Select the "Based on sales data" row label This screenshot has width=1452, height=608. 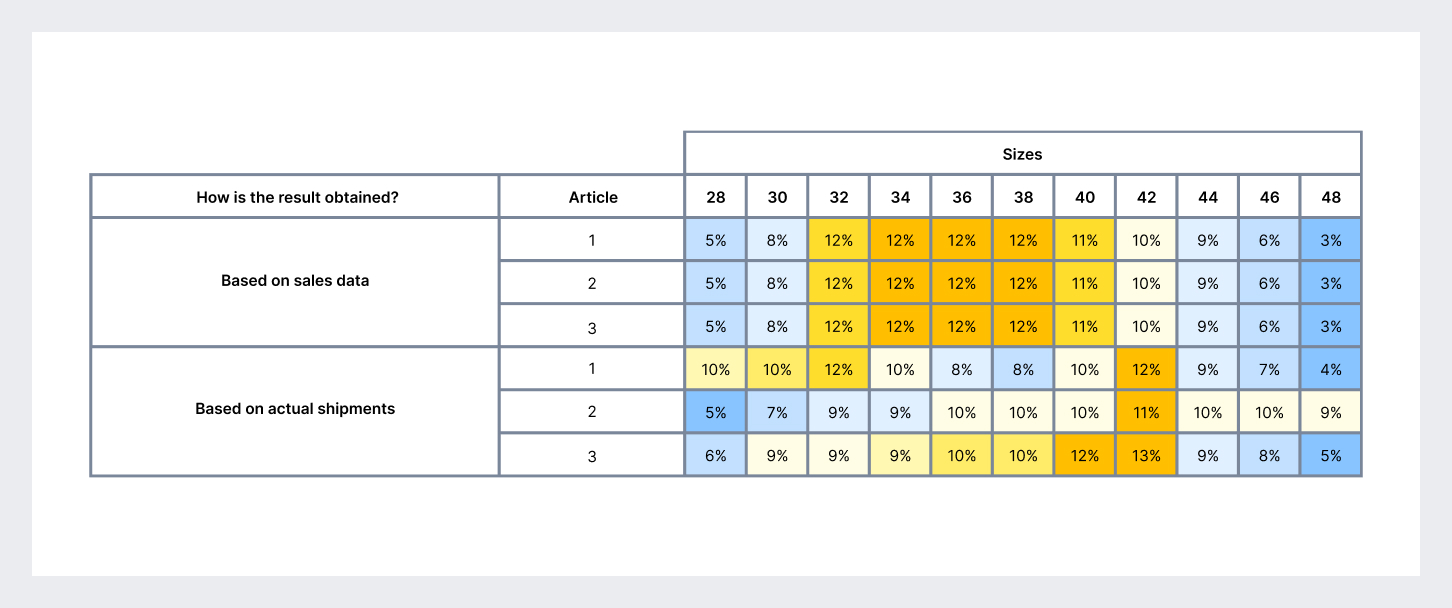pos(295,281)
